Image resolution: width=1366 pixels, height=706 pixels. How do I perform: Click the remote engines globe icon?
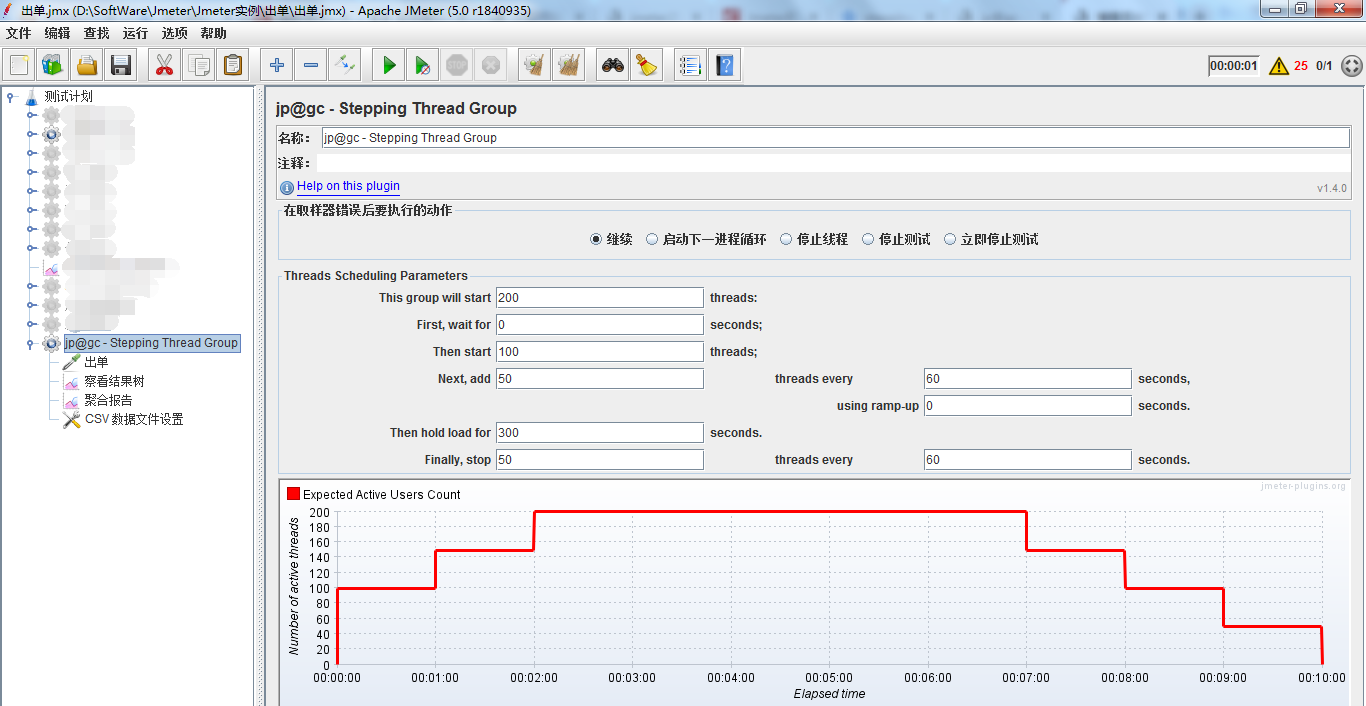pyautogui.click(x=1351, y=66)
